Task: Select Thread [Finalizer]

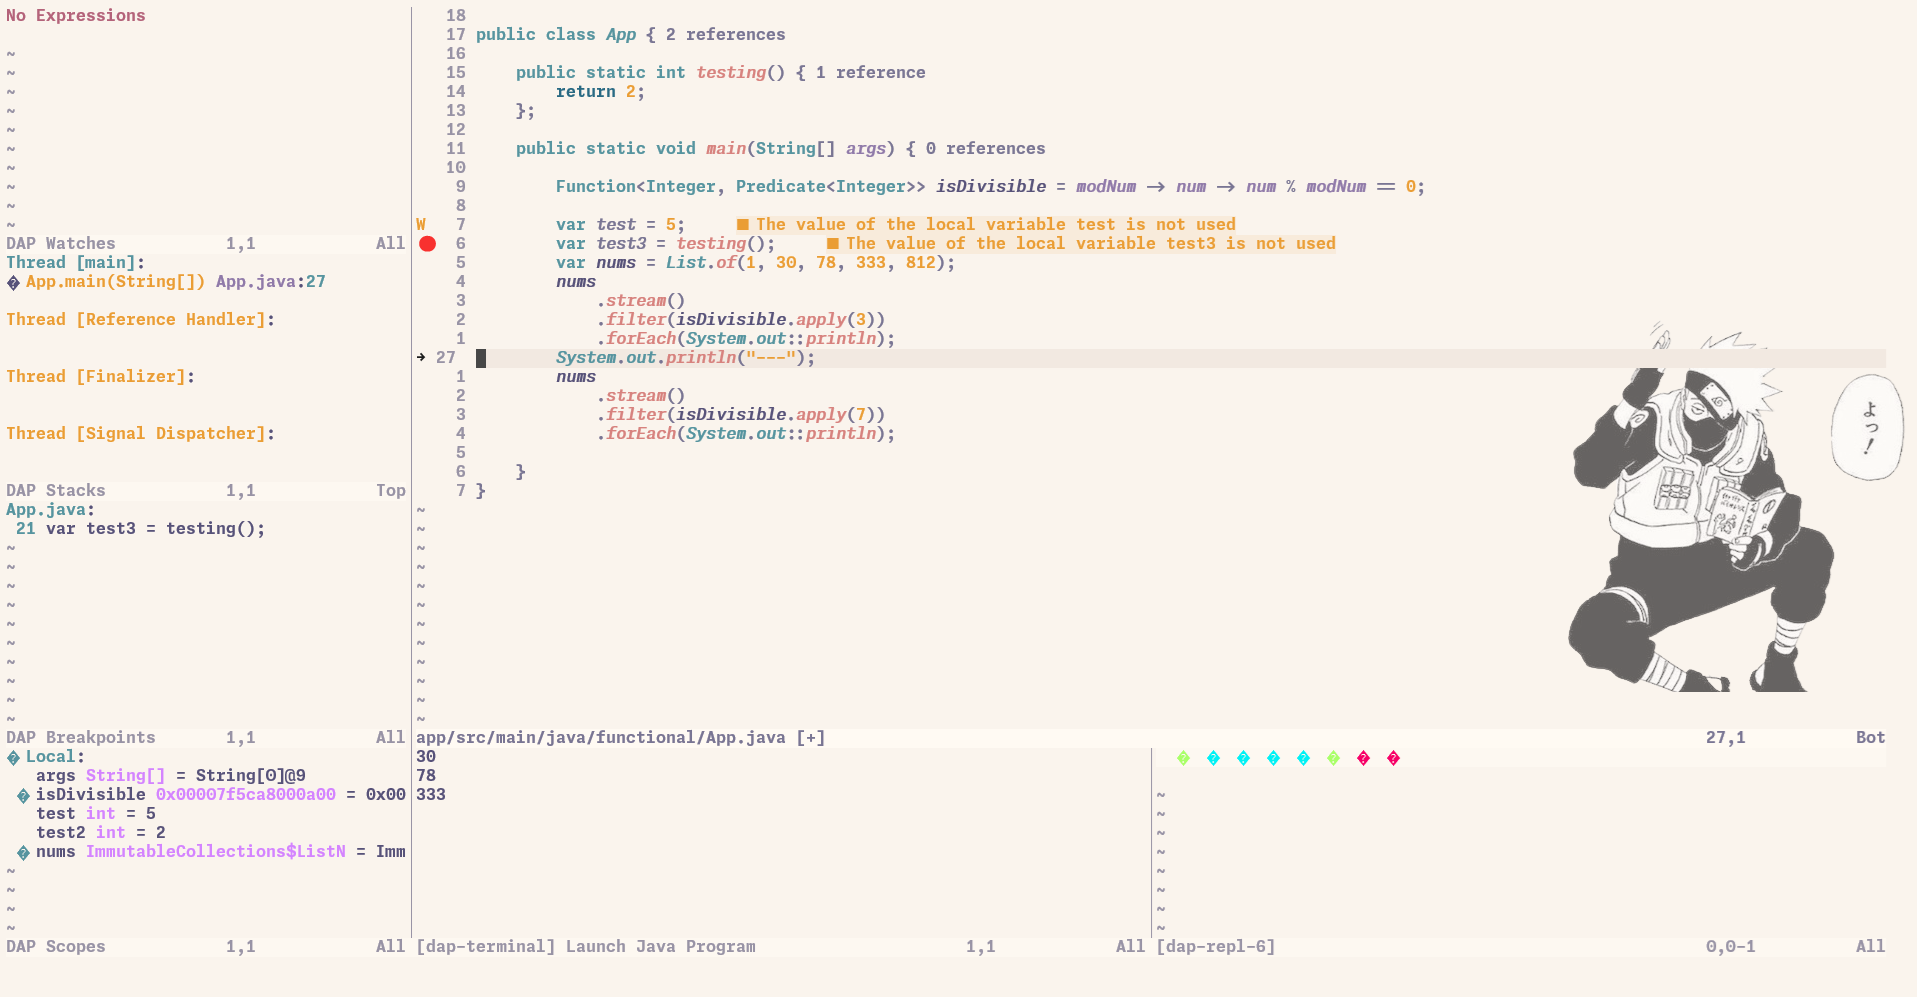Action: (101, 376)
